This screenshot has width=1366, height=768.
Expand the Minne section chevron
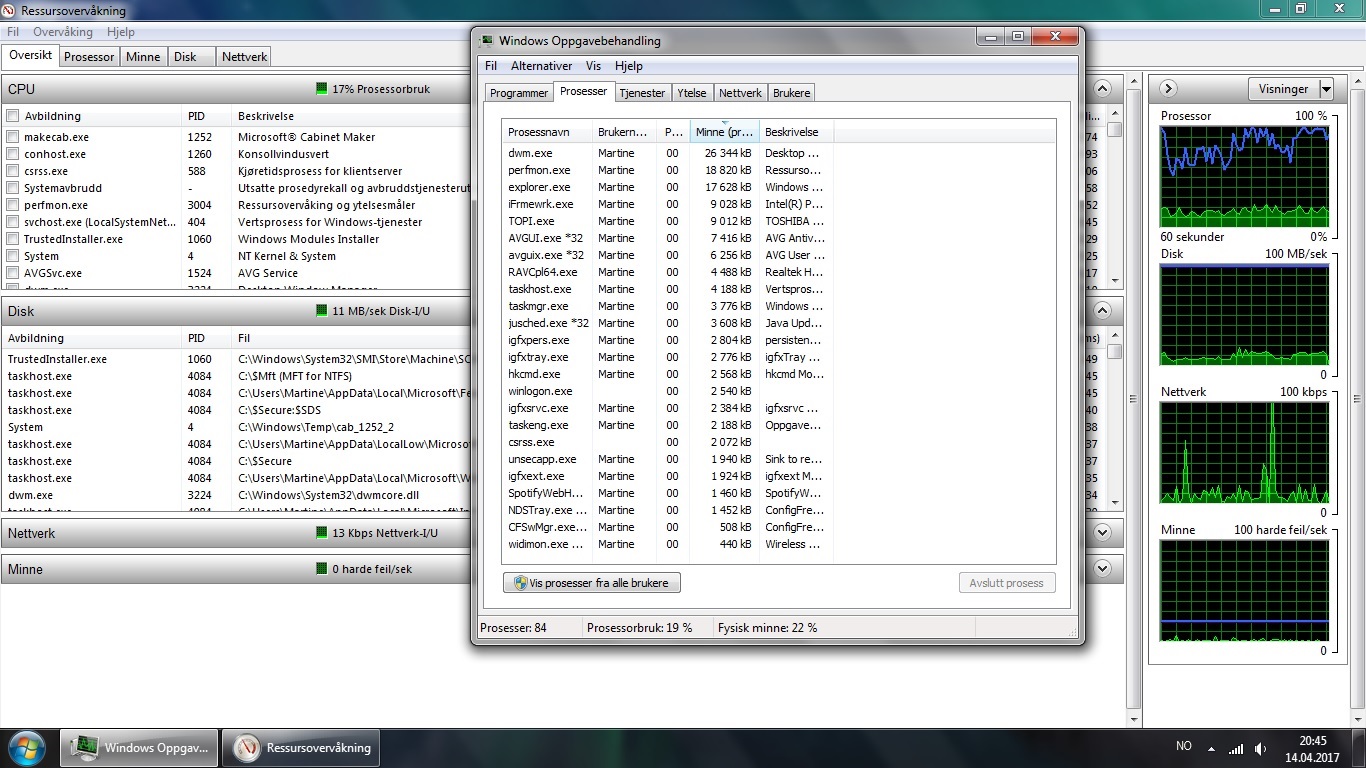tap(1103, 569)
